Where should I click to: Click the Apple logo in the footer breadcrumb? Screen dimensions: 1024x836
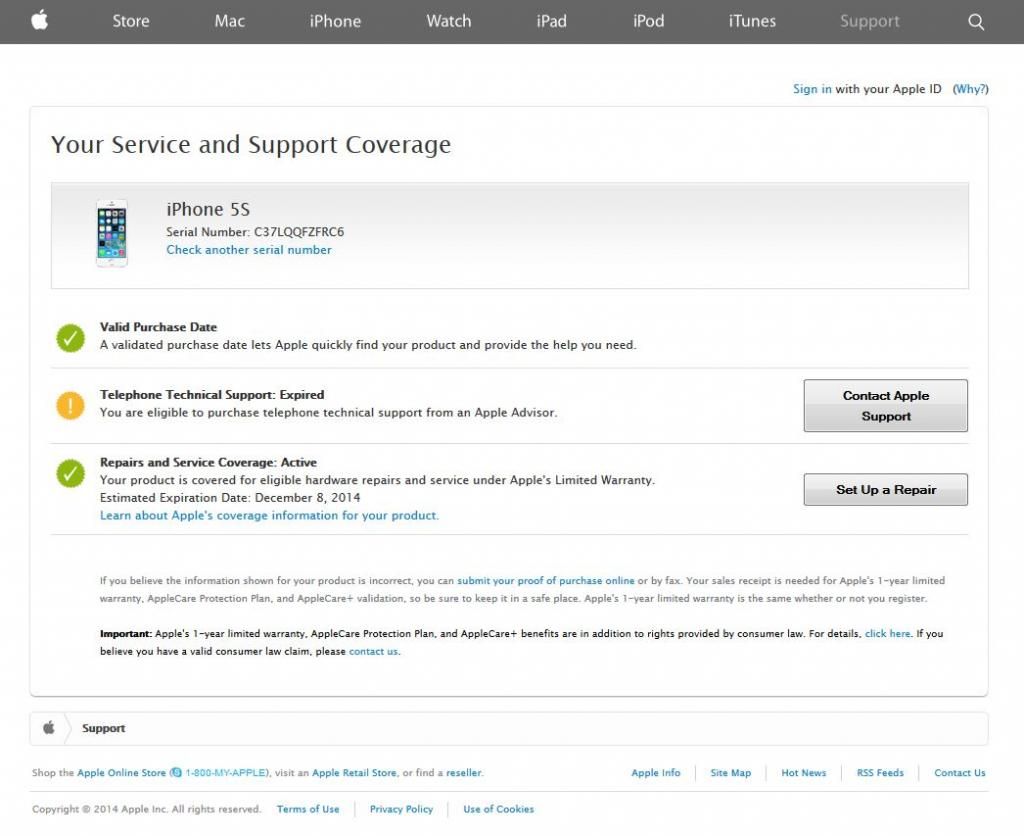tap(48, 728)
